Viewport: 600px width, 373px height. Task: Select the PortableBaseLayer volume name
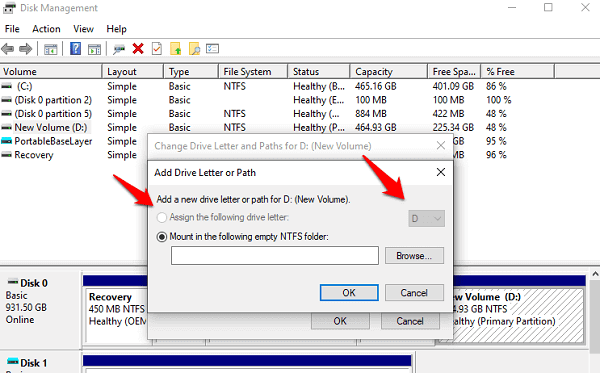tap(53, 141)
